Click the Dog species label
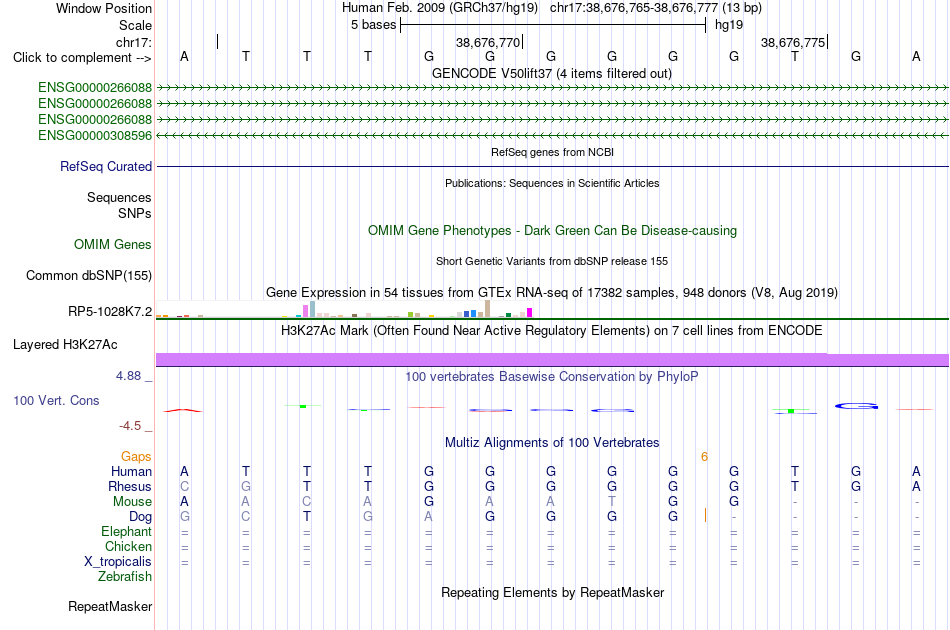 [x=140, y=517]
